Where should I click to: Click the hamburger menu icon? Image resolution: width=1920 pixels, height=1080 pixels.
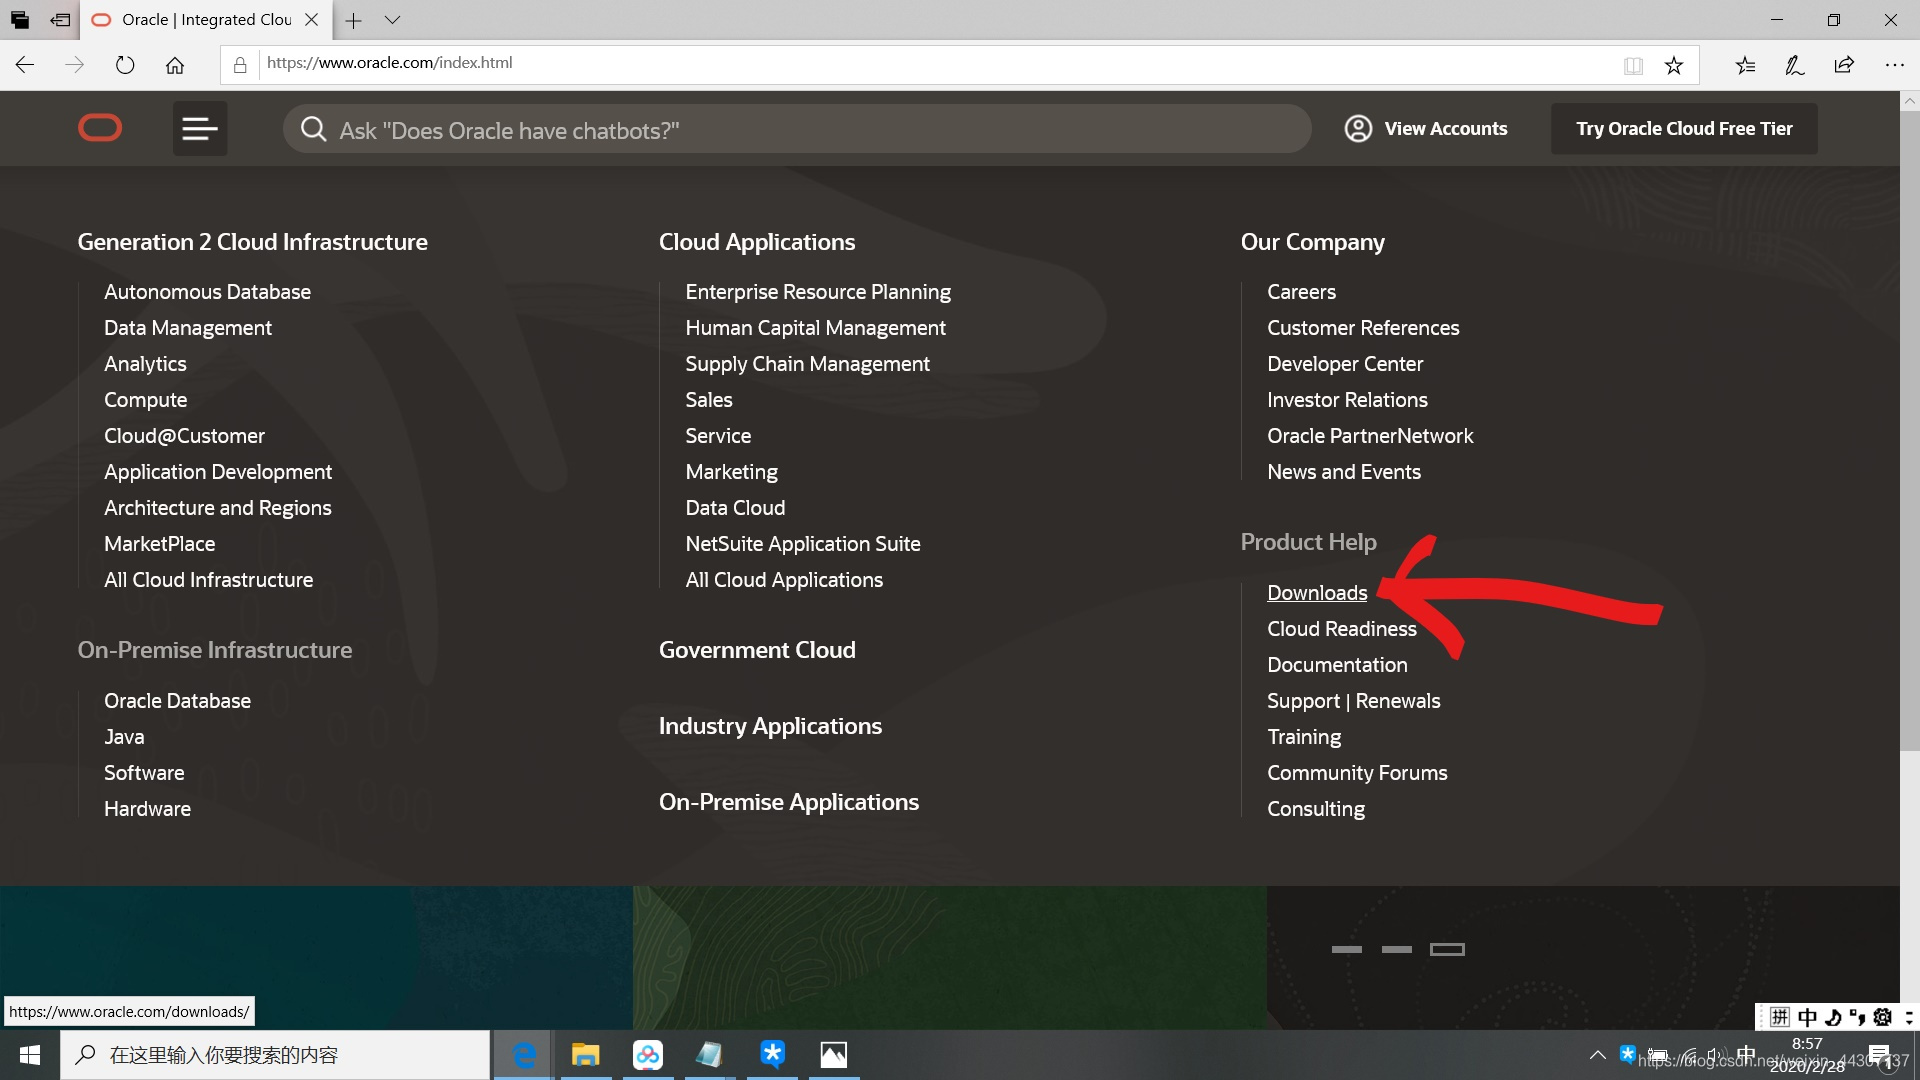198,128
